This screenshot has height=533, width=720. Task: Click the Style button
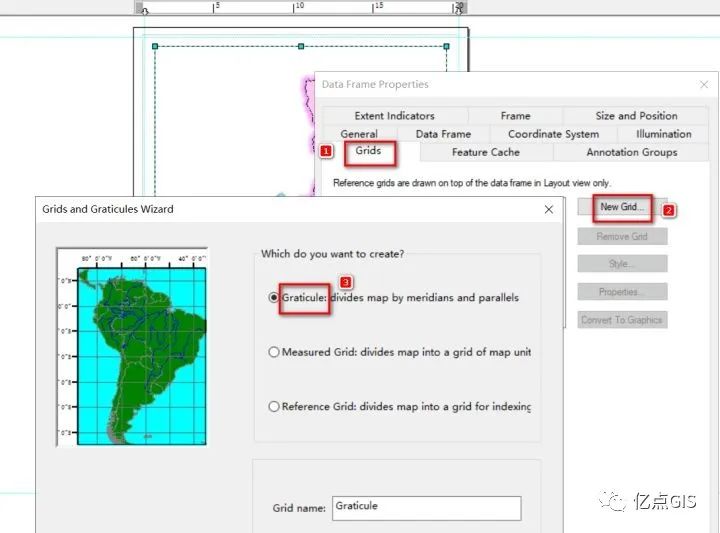622,264
